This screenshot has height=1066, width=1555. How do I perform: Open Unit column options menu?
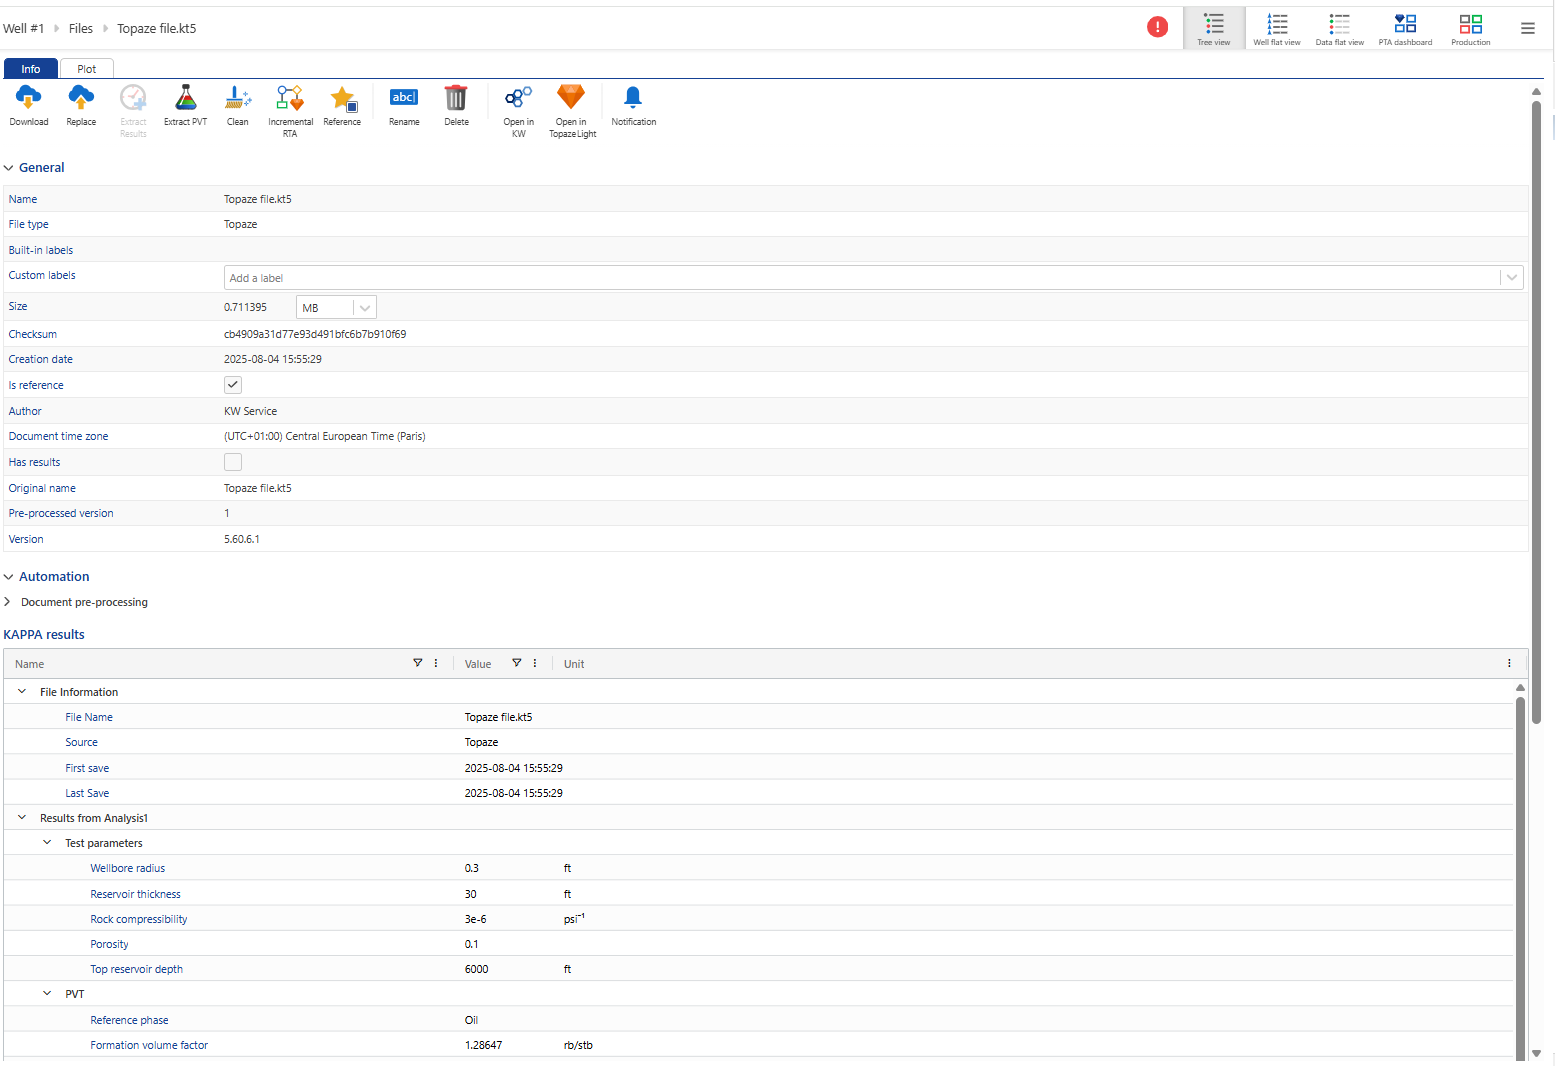pyautogui.click(x=1509, y=663)
